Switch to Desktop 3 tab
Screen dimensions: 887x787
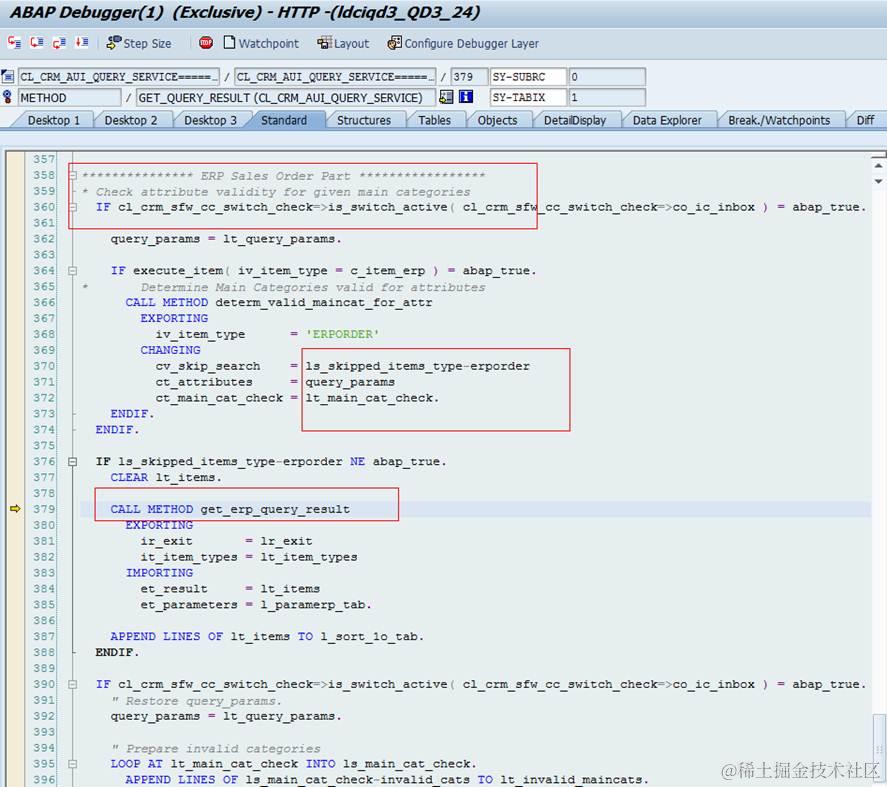210,120
